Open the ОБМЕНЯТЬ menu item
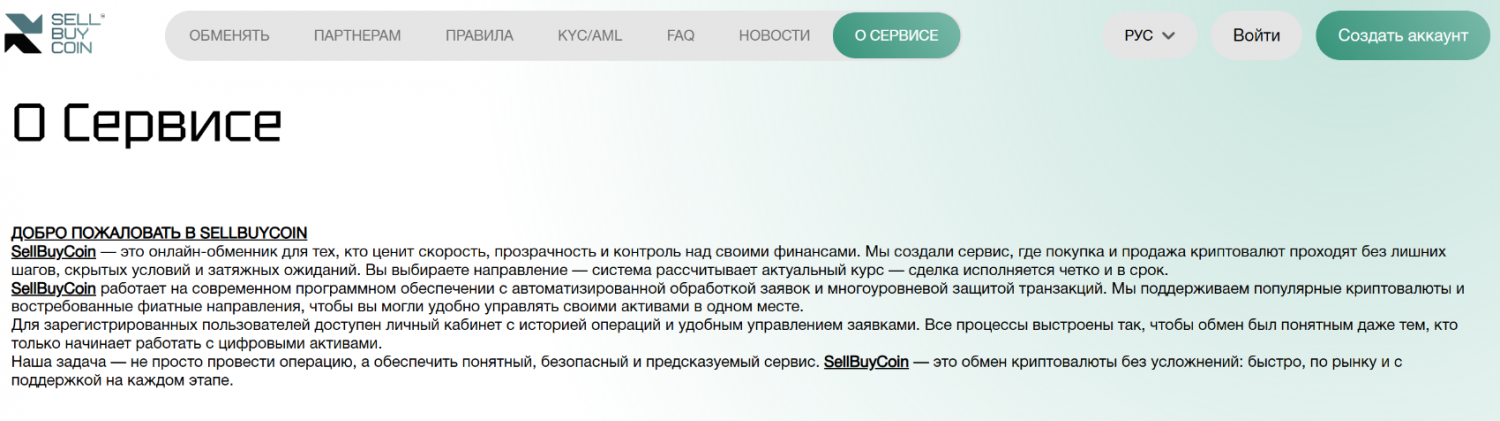 pos(229,36)
